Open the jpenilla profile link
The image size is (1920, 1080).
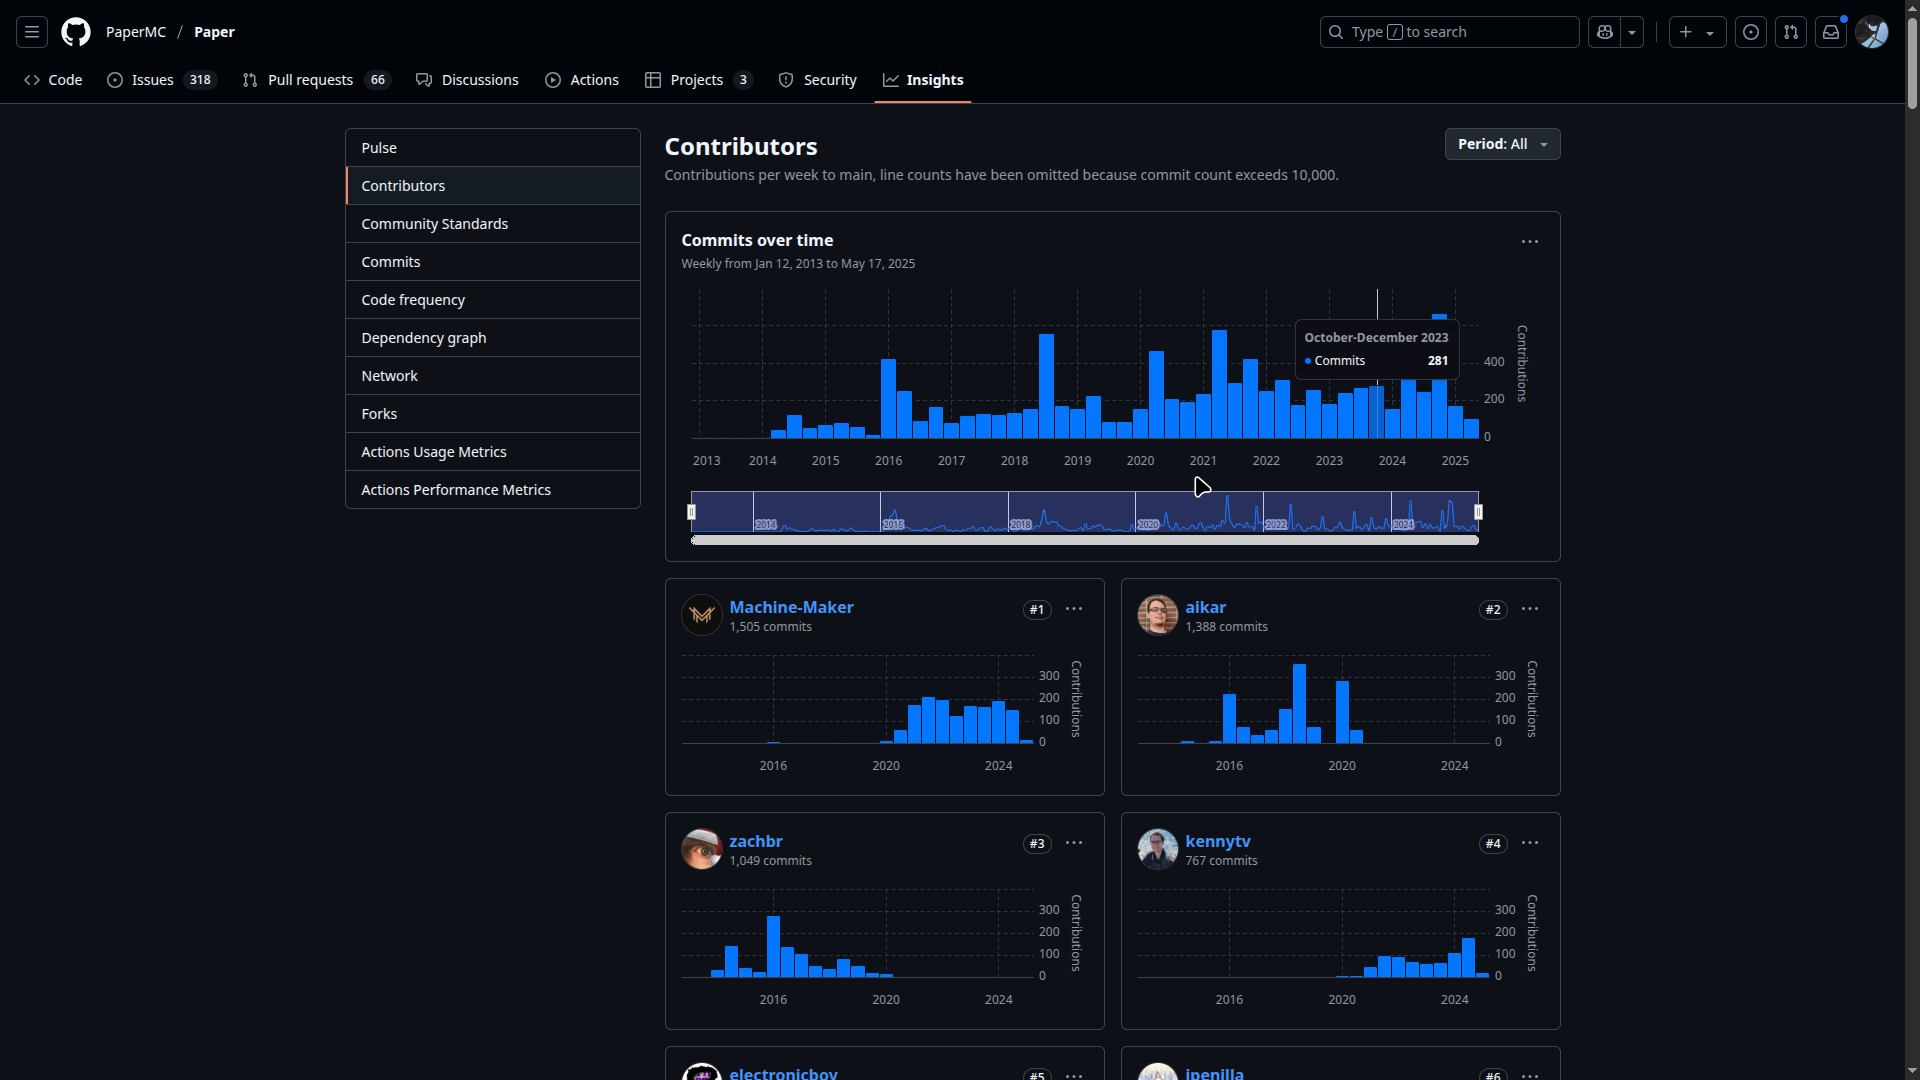click(1214, 1073)
